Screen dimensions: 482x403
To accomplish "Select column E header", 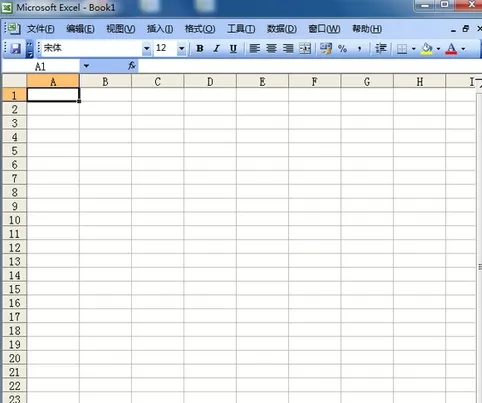I will (x=262, y=81).
